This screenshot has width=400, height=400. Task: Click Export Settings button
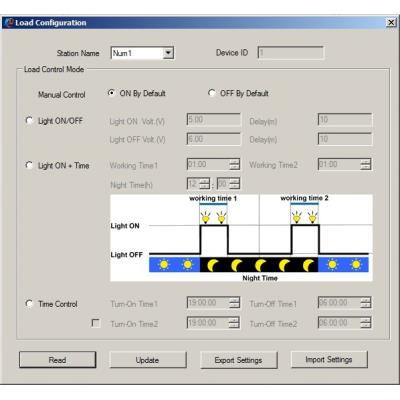point(239,360)
